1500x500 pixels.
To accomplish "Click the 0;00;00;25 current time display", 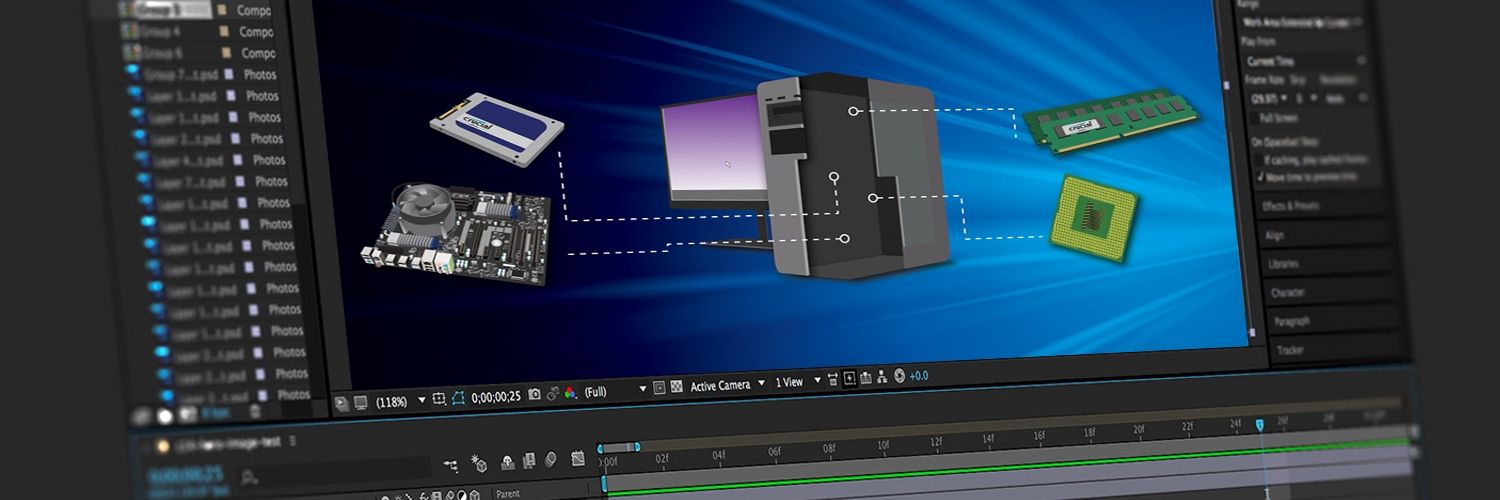I will point(496,396).
